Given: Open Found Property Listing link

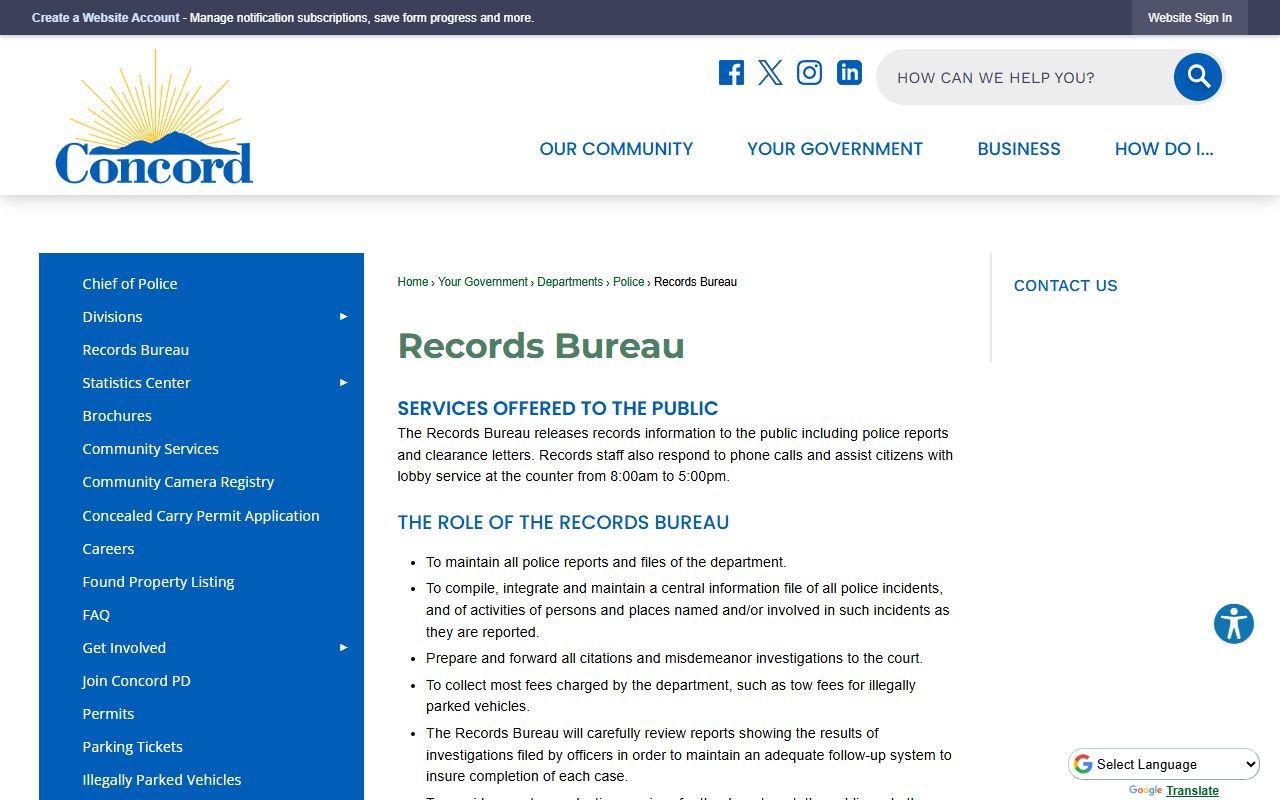Looking at the screenshot, I should 158,582.
